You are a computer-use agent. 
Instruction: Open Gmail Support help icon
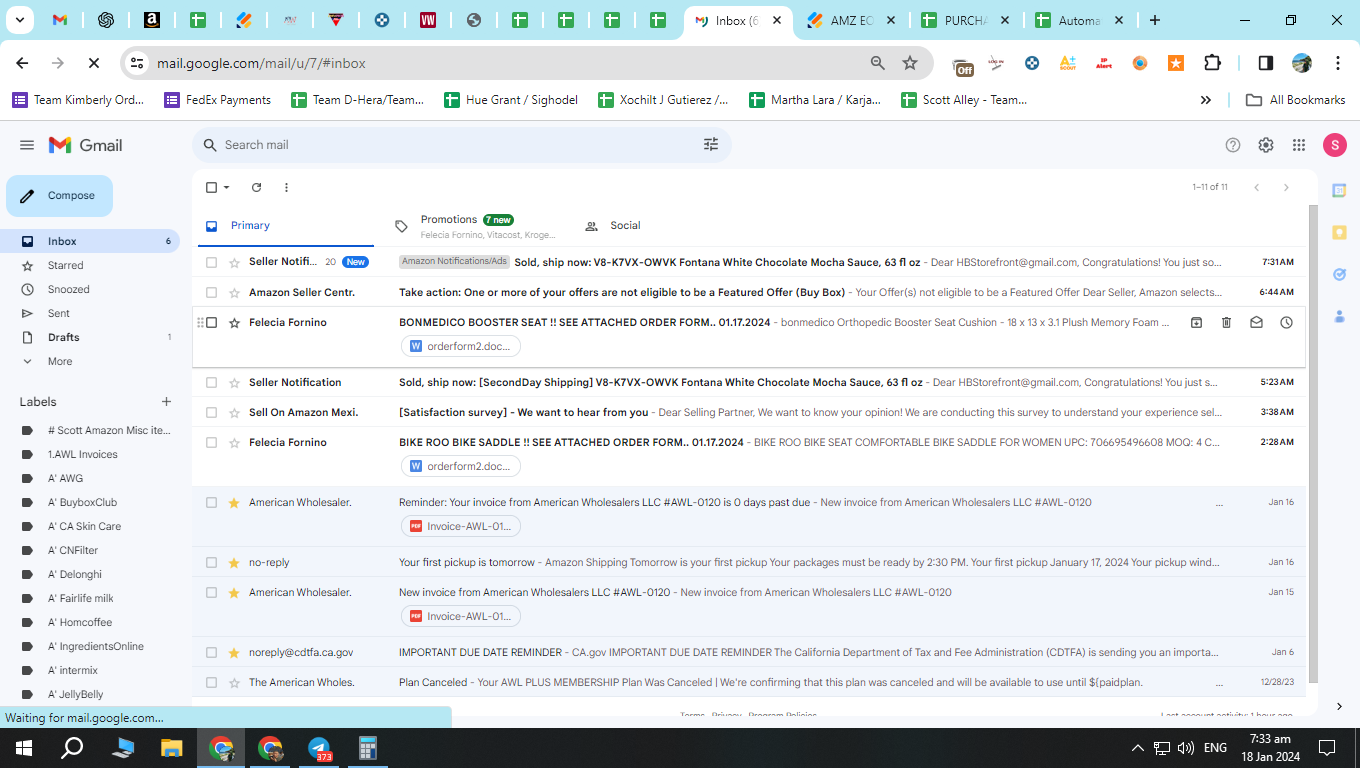coord(1233,145)
